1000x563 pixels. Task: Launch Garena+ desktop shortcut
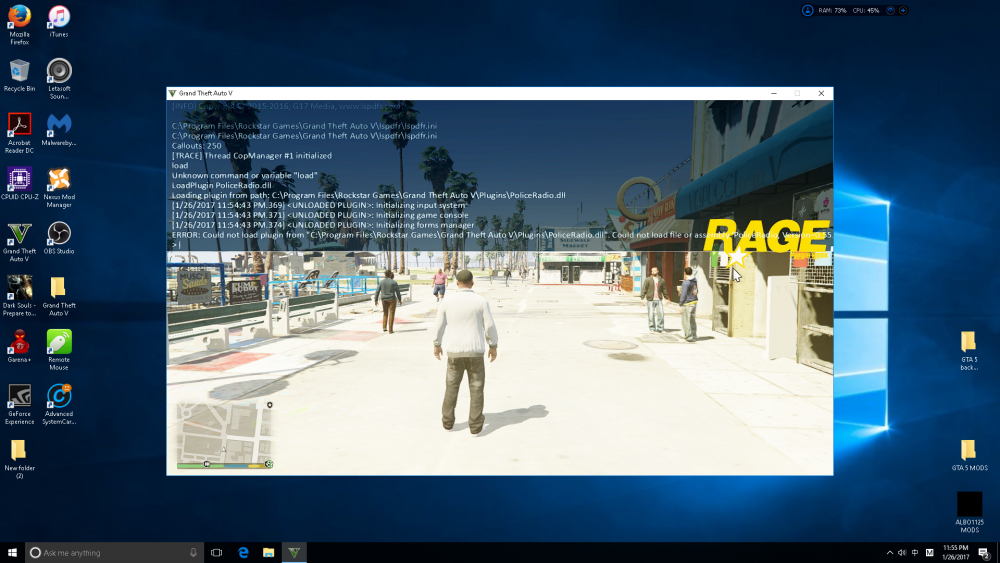click(19, 346)
